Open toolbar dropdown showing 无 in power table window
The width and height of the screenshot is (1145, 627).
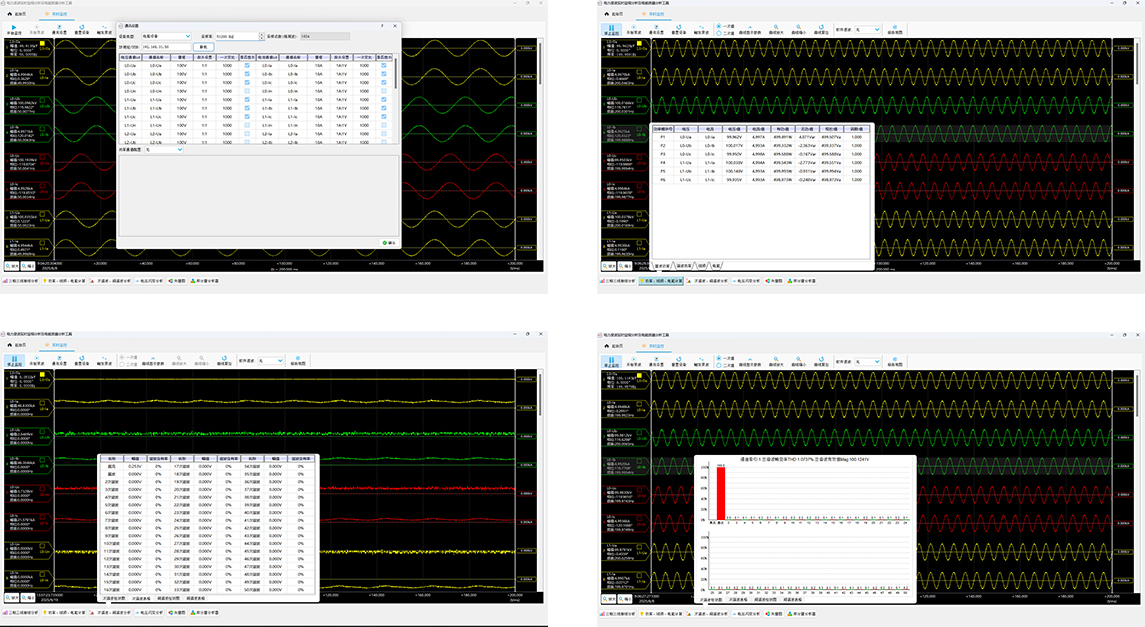tap(868, 30)
